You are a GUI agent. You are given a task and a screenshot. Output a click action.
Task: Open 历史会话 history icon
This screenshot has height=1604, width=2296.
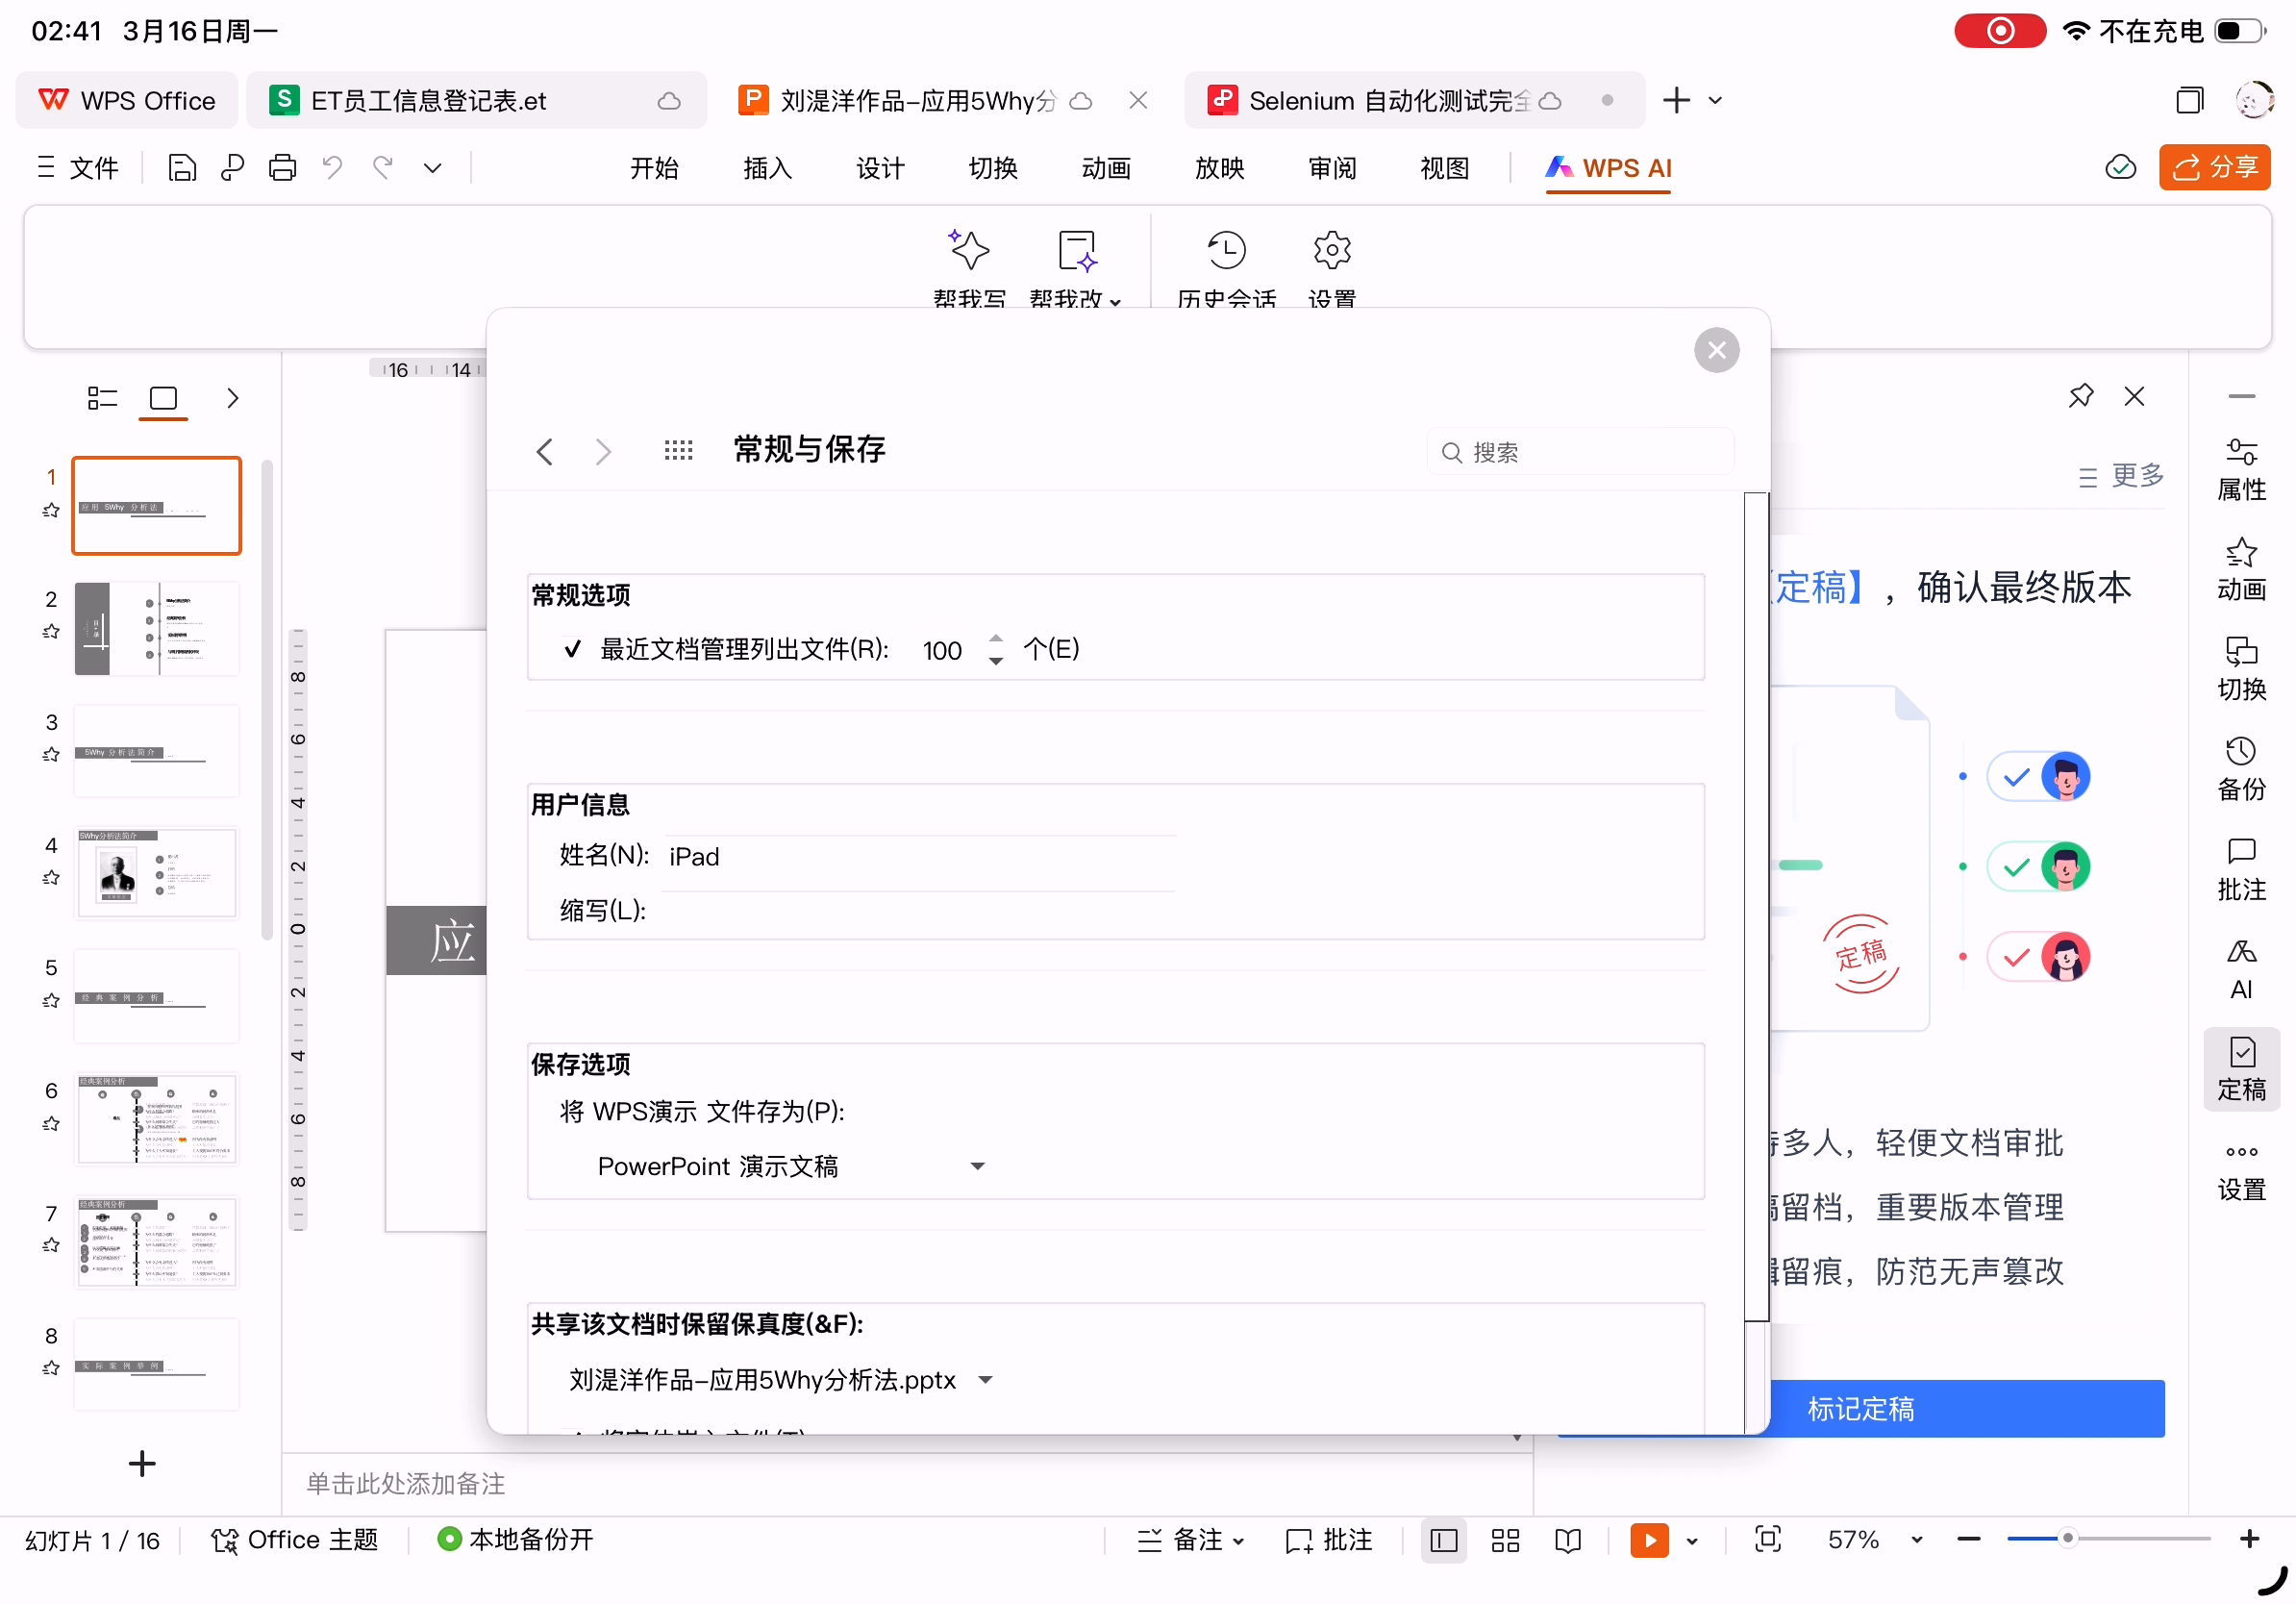tap(1226, 252)
